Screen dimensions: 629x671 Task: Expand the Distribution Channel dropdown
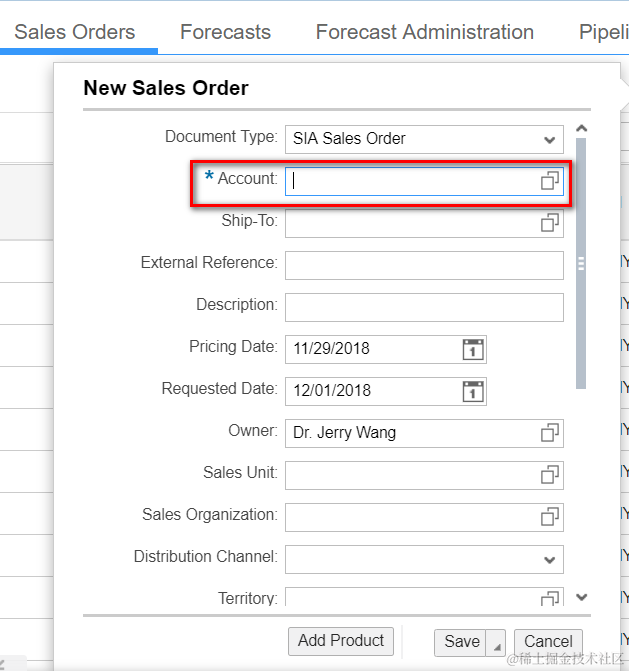549,560
